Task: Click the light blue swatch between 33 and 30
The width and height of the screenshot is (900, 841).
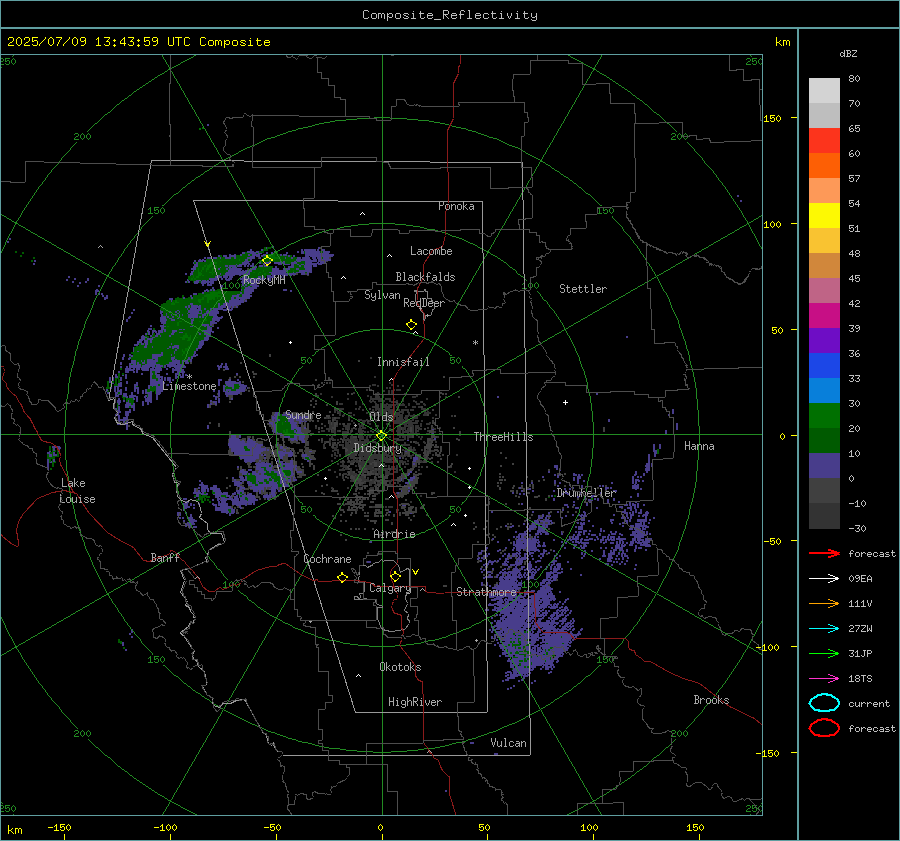Action: pos(824,390)
